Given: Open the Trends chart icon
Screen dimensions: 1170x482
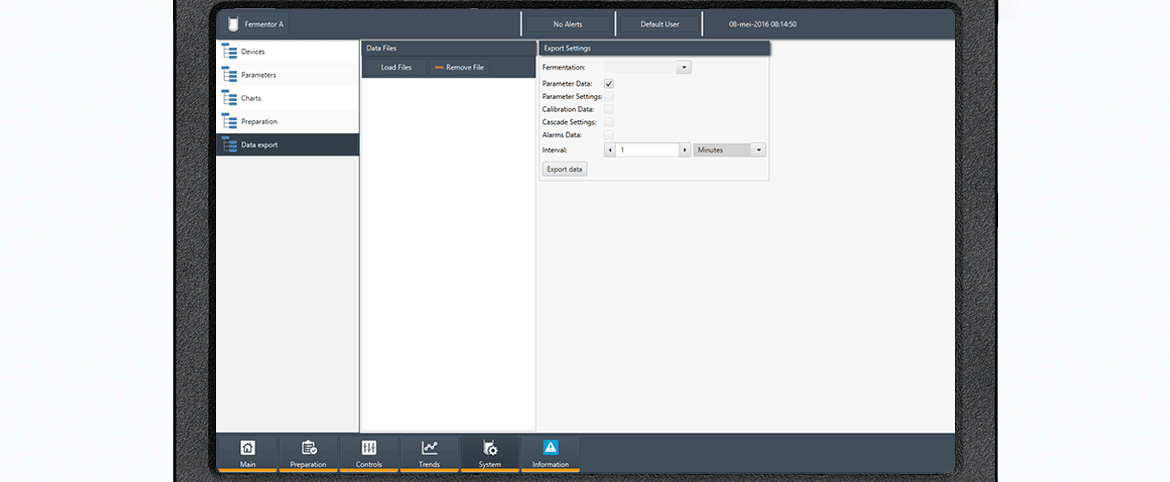Looking at the screenshot, I should [429, 448].
